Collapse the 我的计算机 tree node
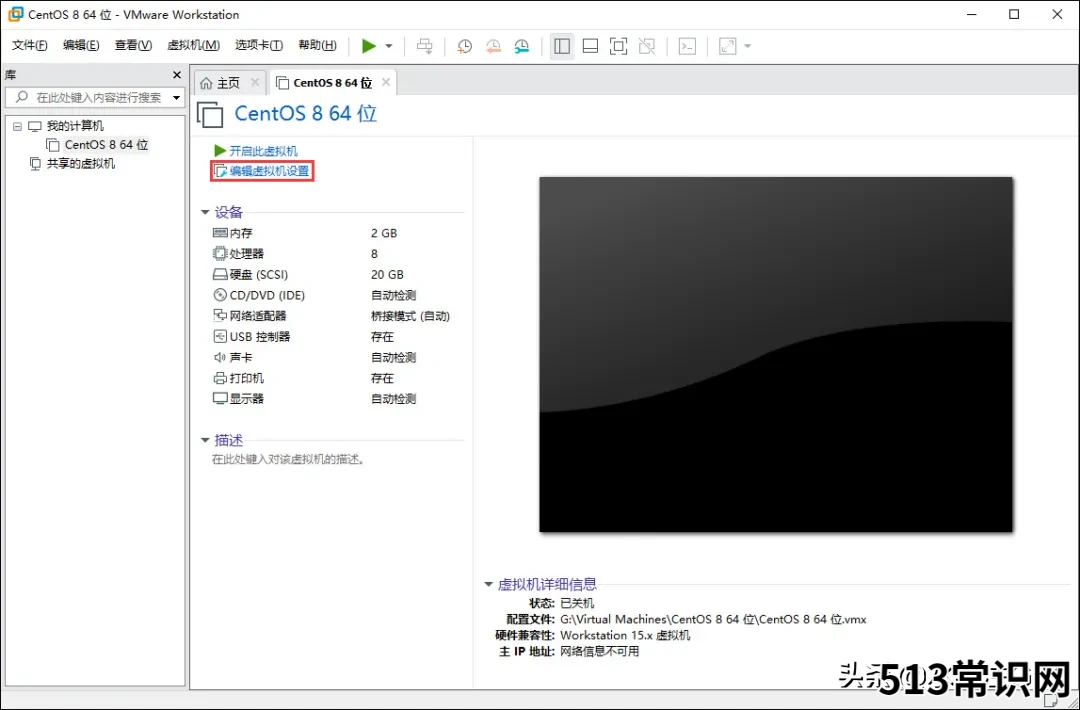The width and height of the screenshot is (1080, 710). pyautogui.click(x=17, y=127)
